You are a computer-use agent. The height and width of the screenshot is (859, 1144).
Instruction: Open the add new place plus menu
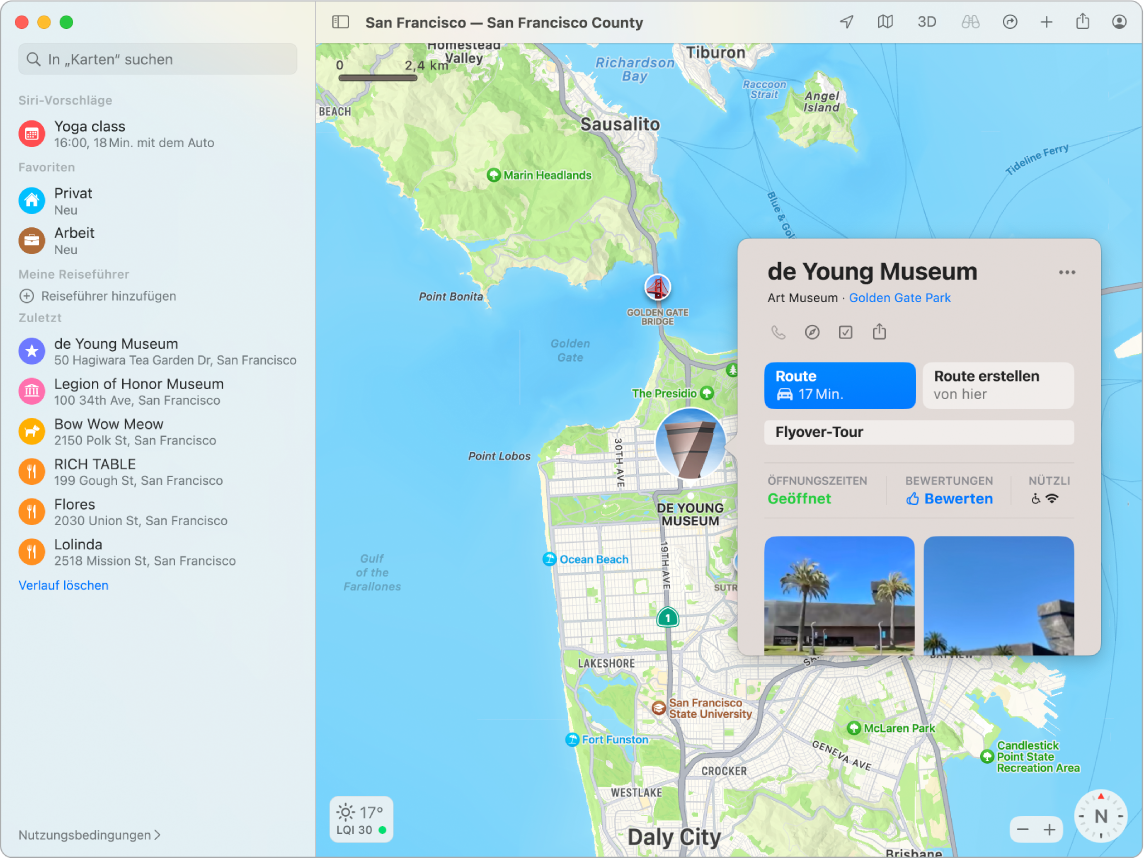(x=1046, y=21)
